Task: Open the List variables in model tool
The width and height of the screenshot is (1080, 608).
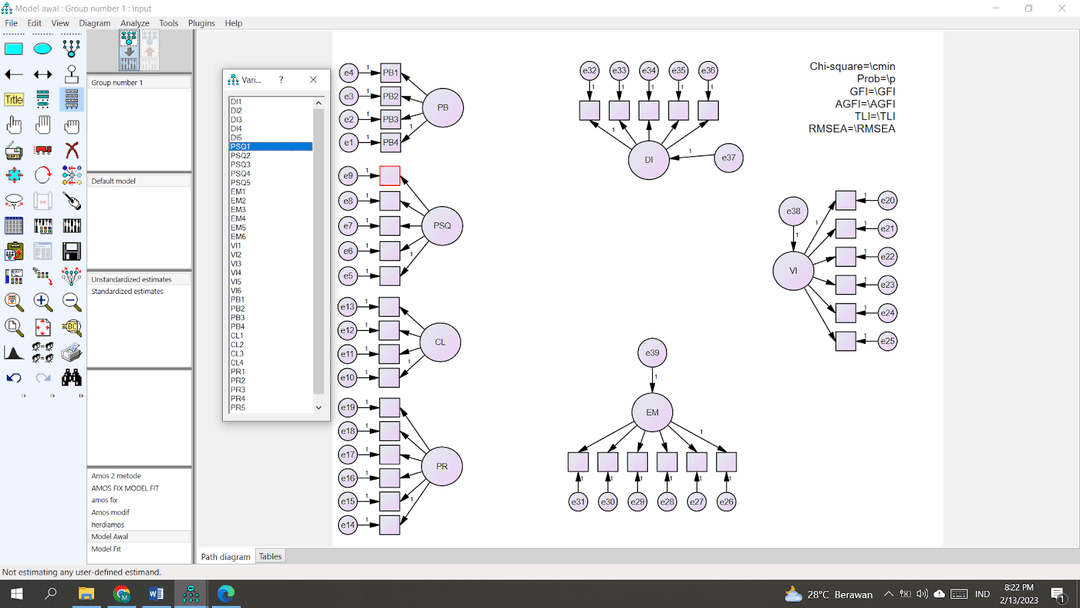Action: 43,100
